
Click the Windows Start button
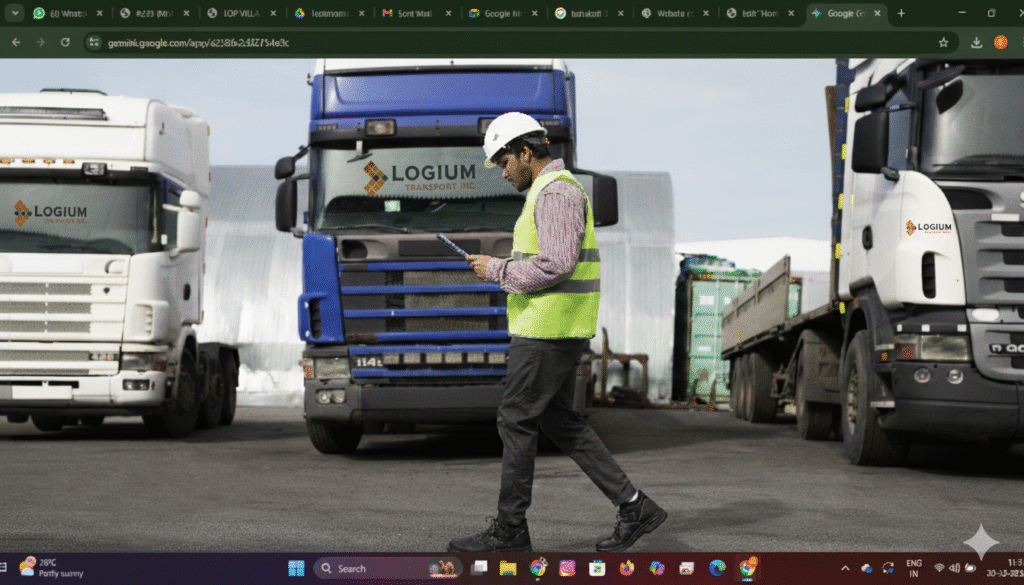click(x=296, y=568)
